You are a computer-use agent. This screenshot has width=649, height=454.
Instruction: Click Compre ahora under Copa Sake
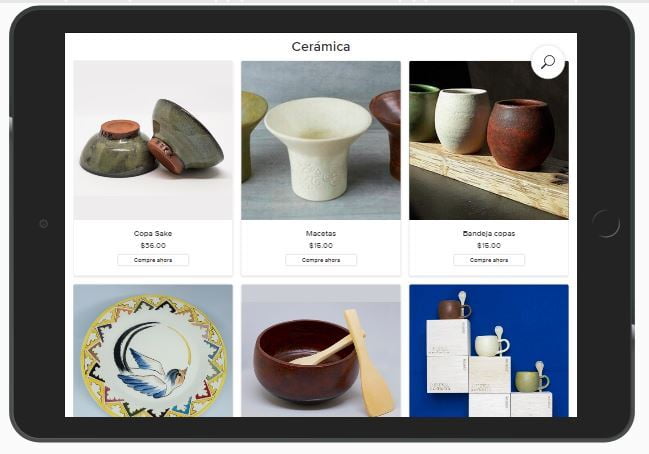153,260
